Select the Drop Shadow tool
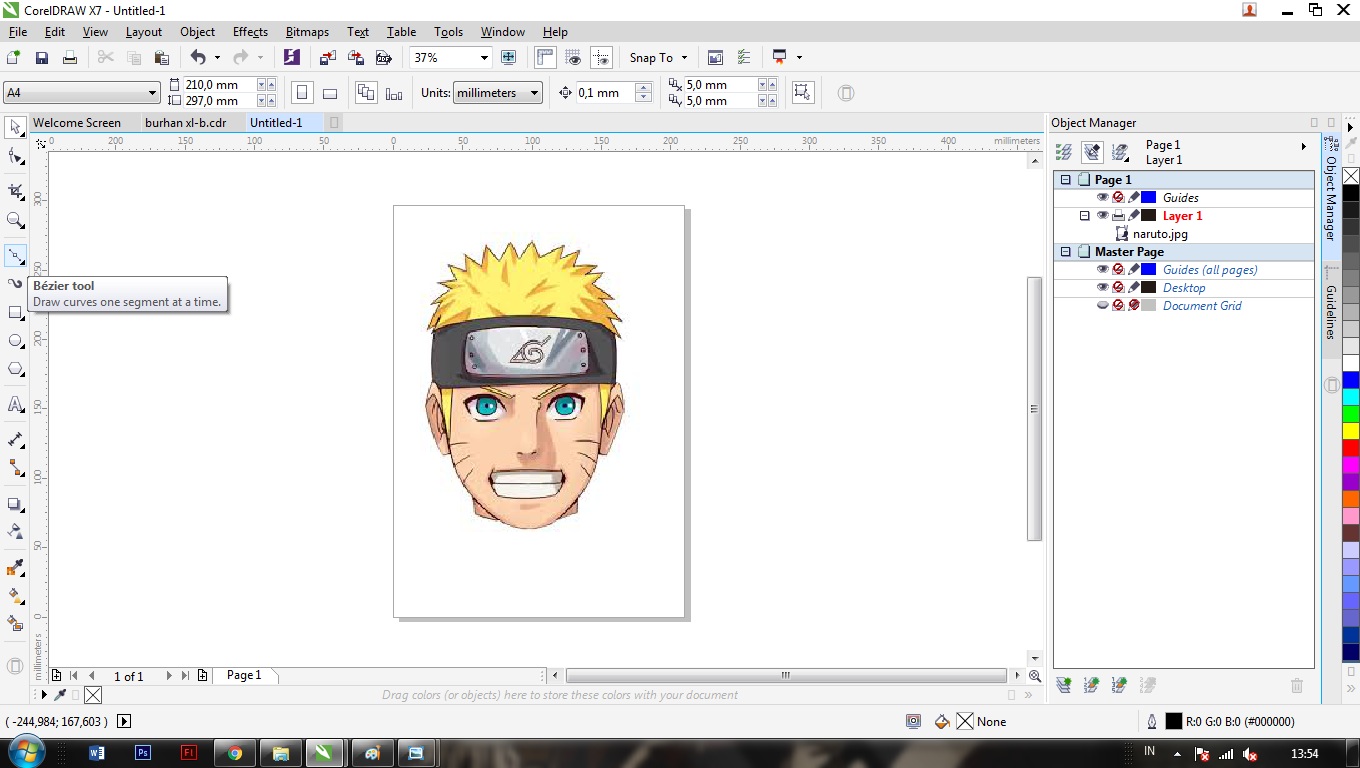The height and width of the screenshot is (768, 1360). pyautogui.click(x=15, y=504)
